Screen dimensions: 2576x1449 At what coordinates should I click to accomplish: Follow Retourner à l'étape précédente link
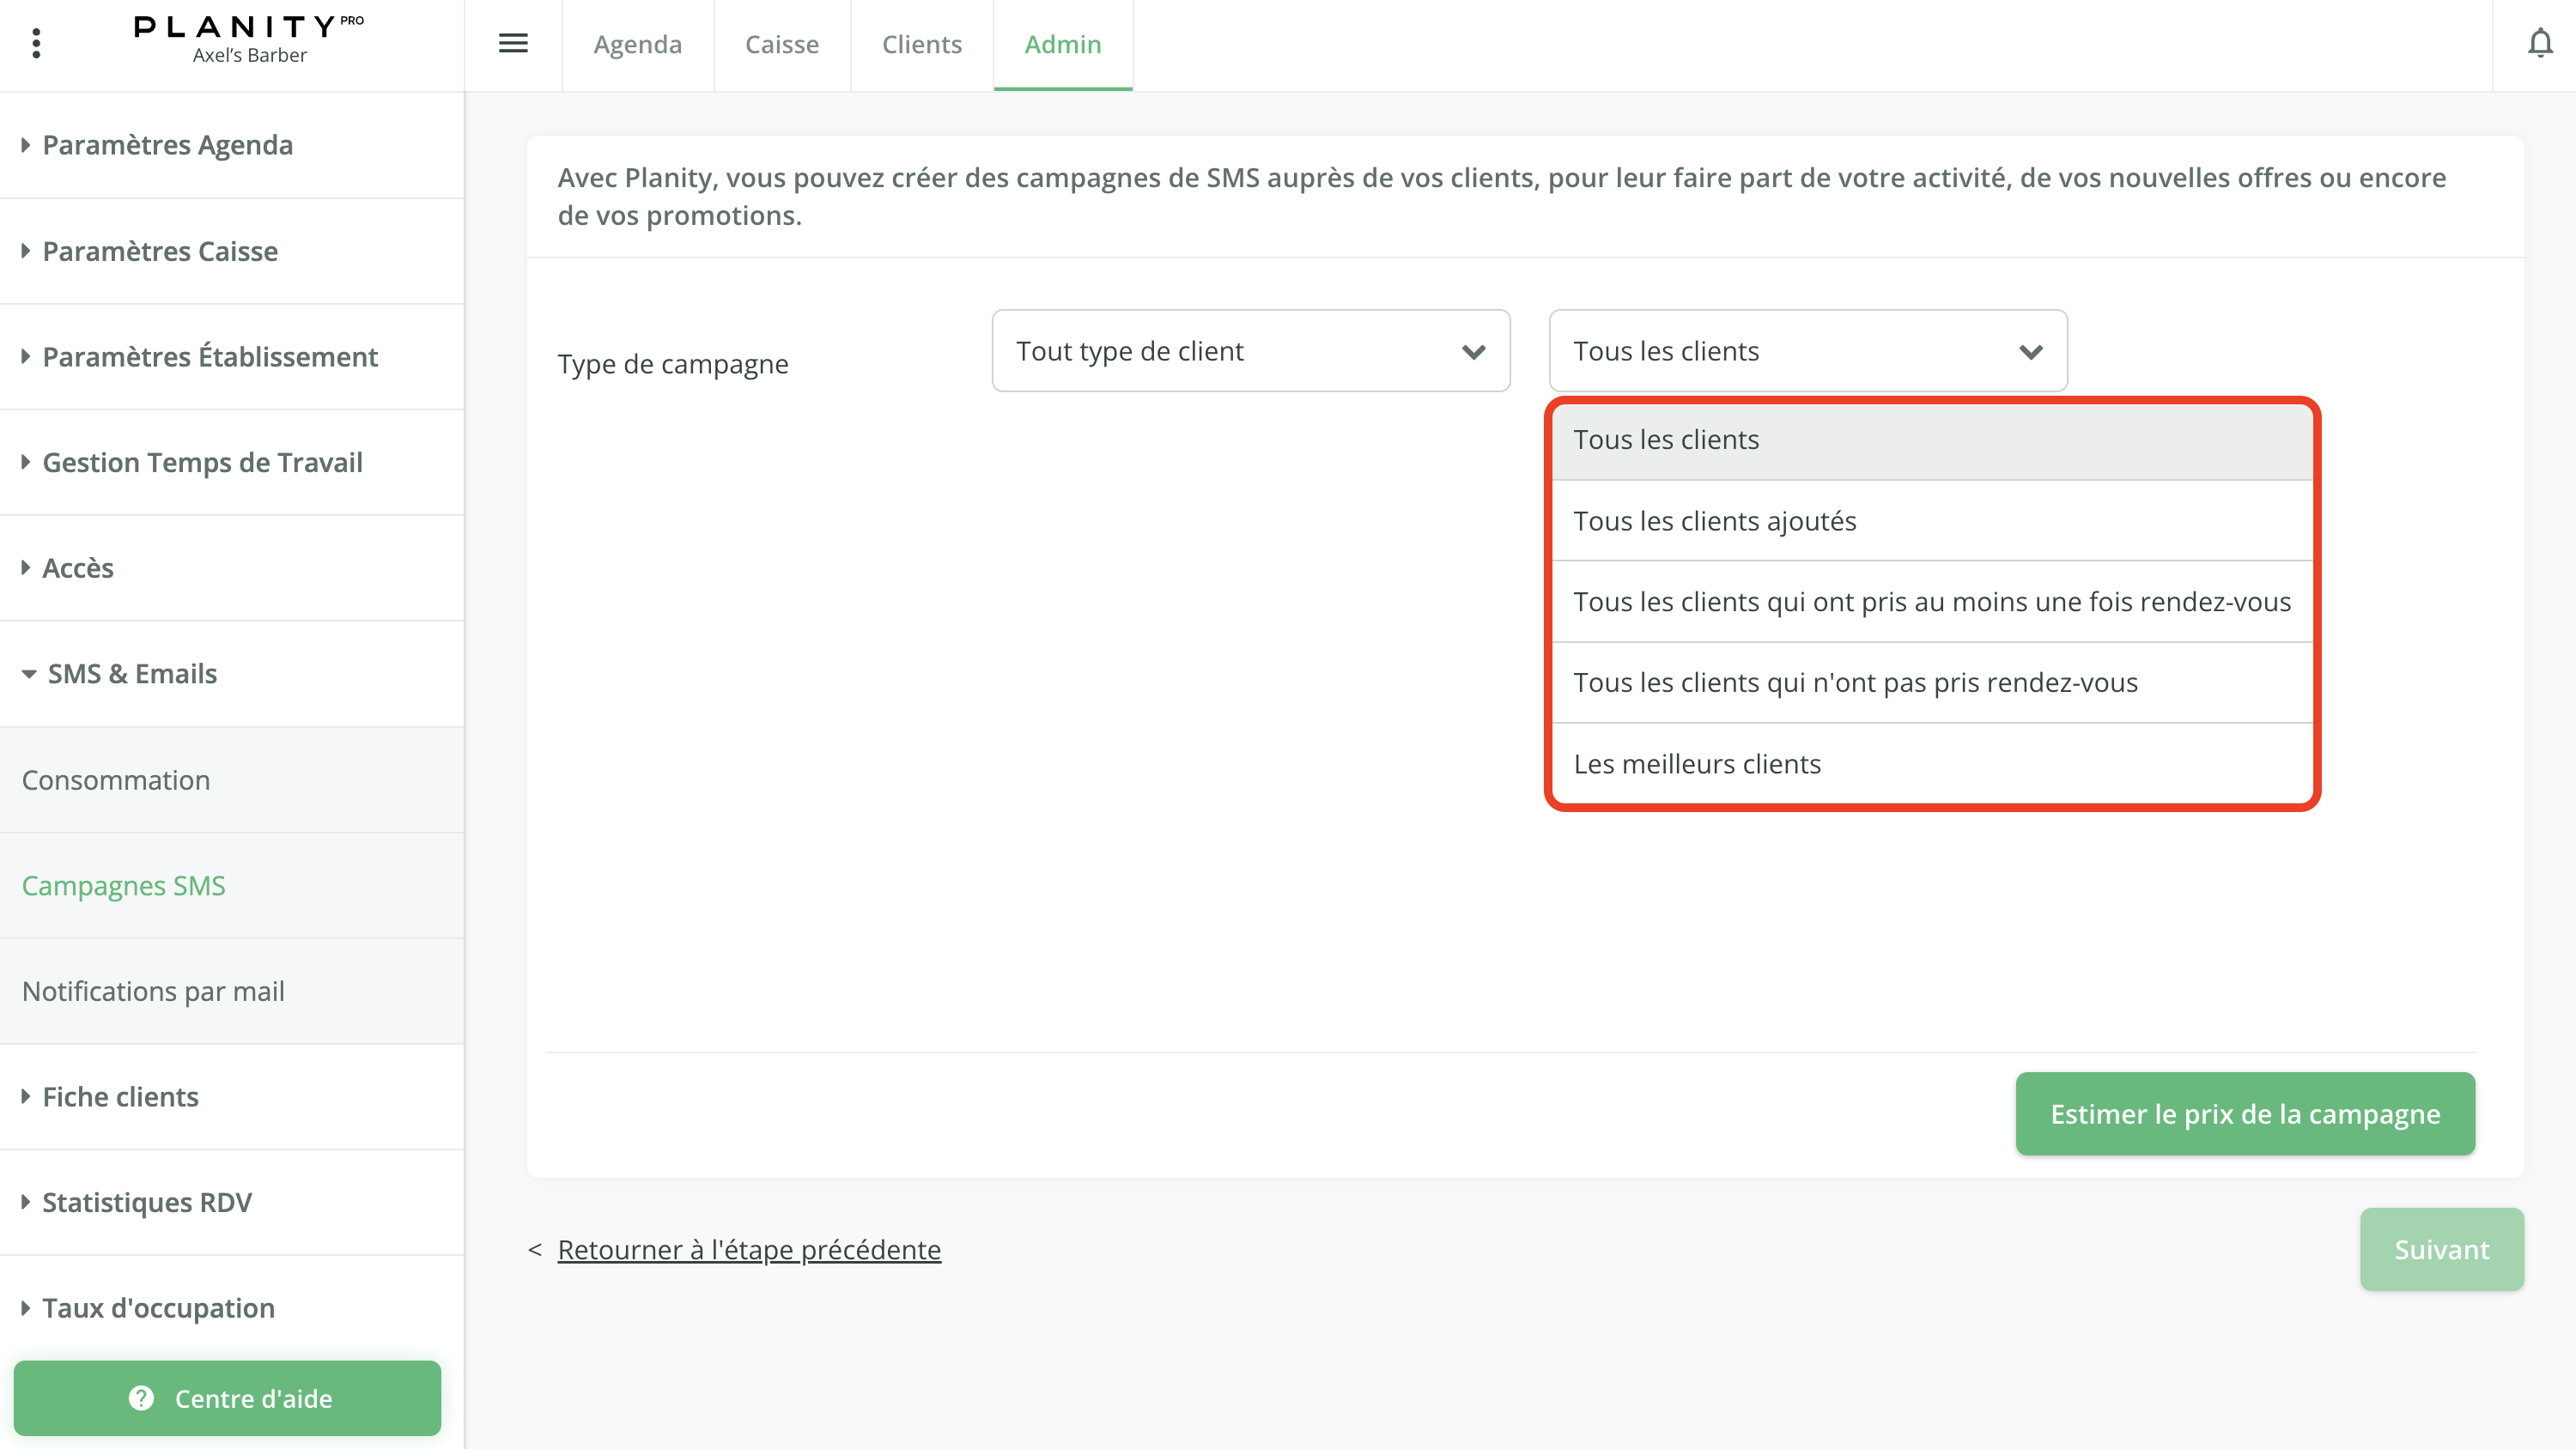(x=748, y=1250)
